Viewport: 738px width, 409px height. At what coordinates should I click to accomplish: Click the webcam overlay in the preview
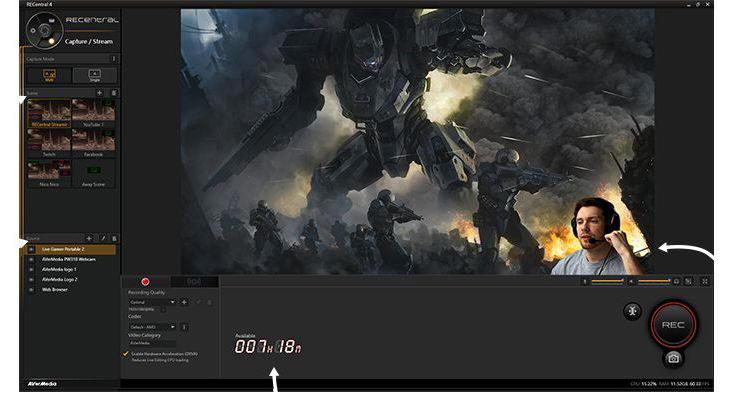click(599, 236)
